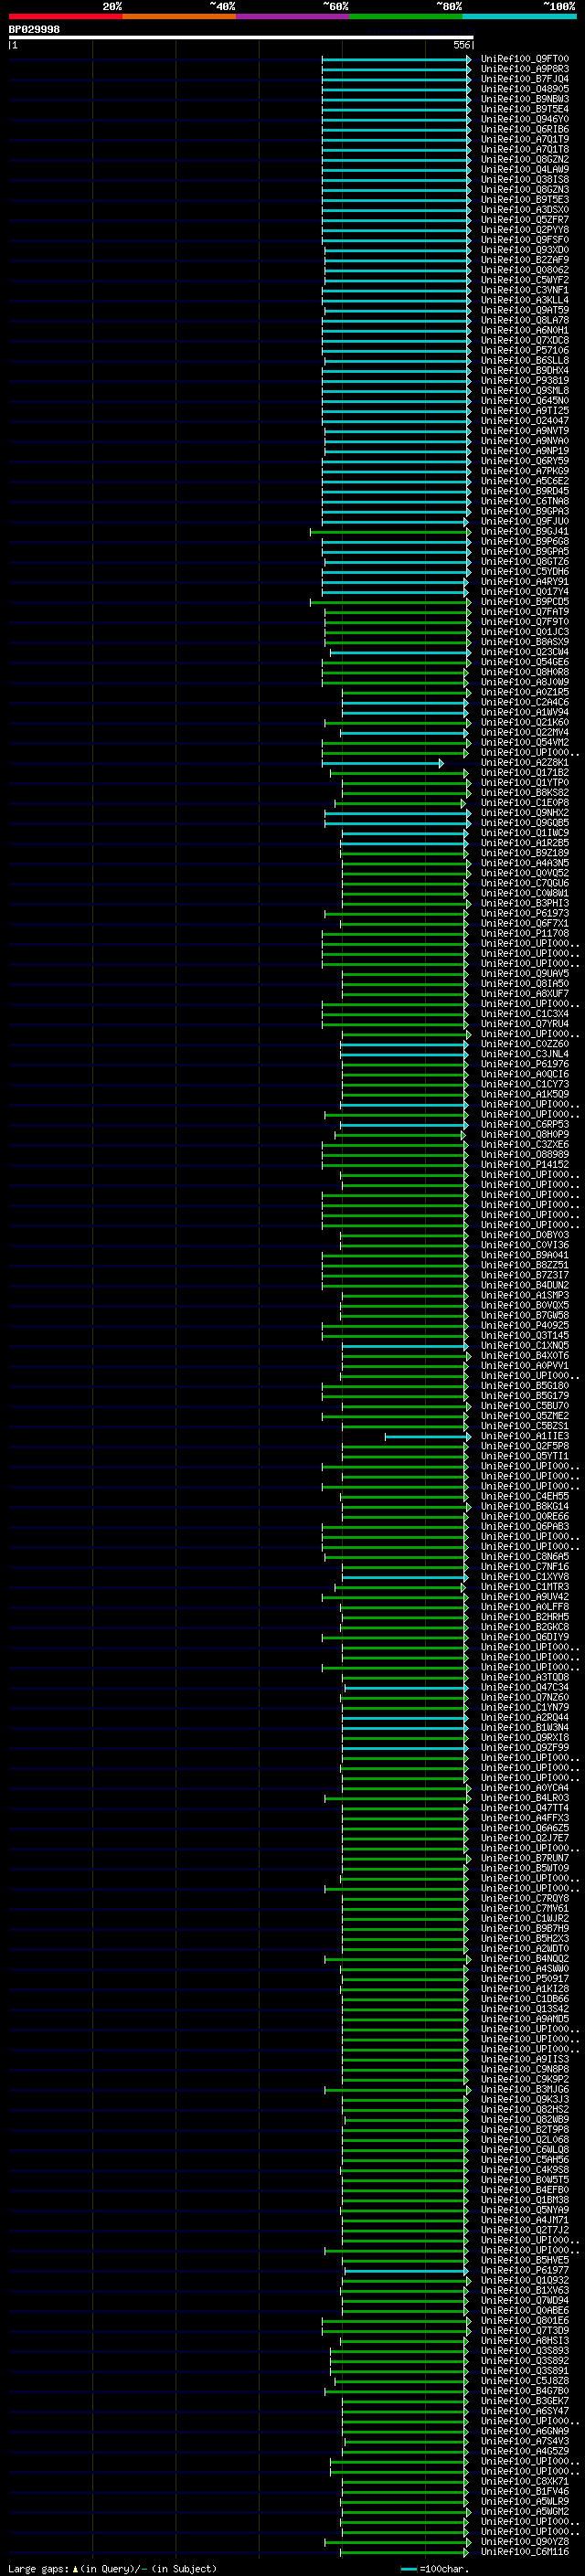
Task: Select hit label UniRef100_Q2PYY8
Action: click(x=525, y=230)
